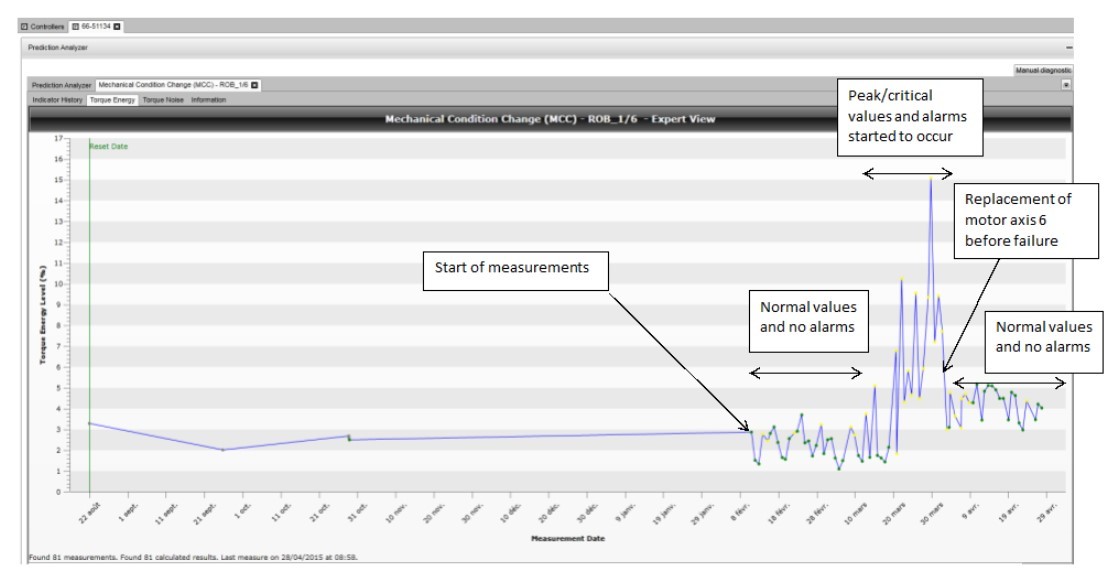The width and height of the screenshot is (1109, 583).
Task: Switch to the Indicator History tab
Action: point(57,100)
